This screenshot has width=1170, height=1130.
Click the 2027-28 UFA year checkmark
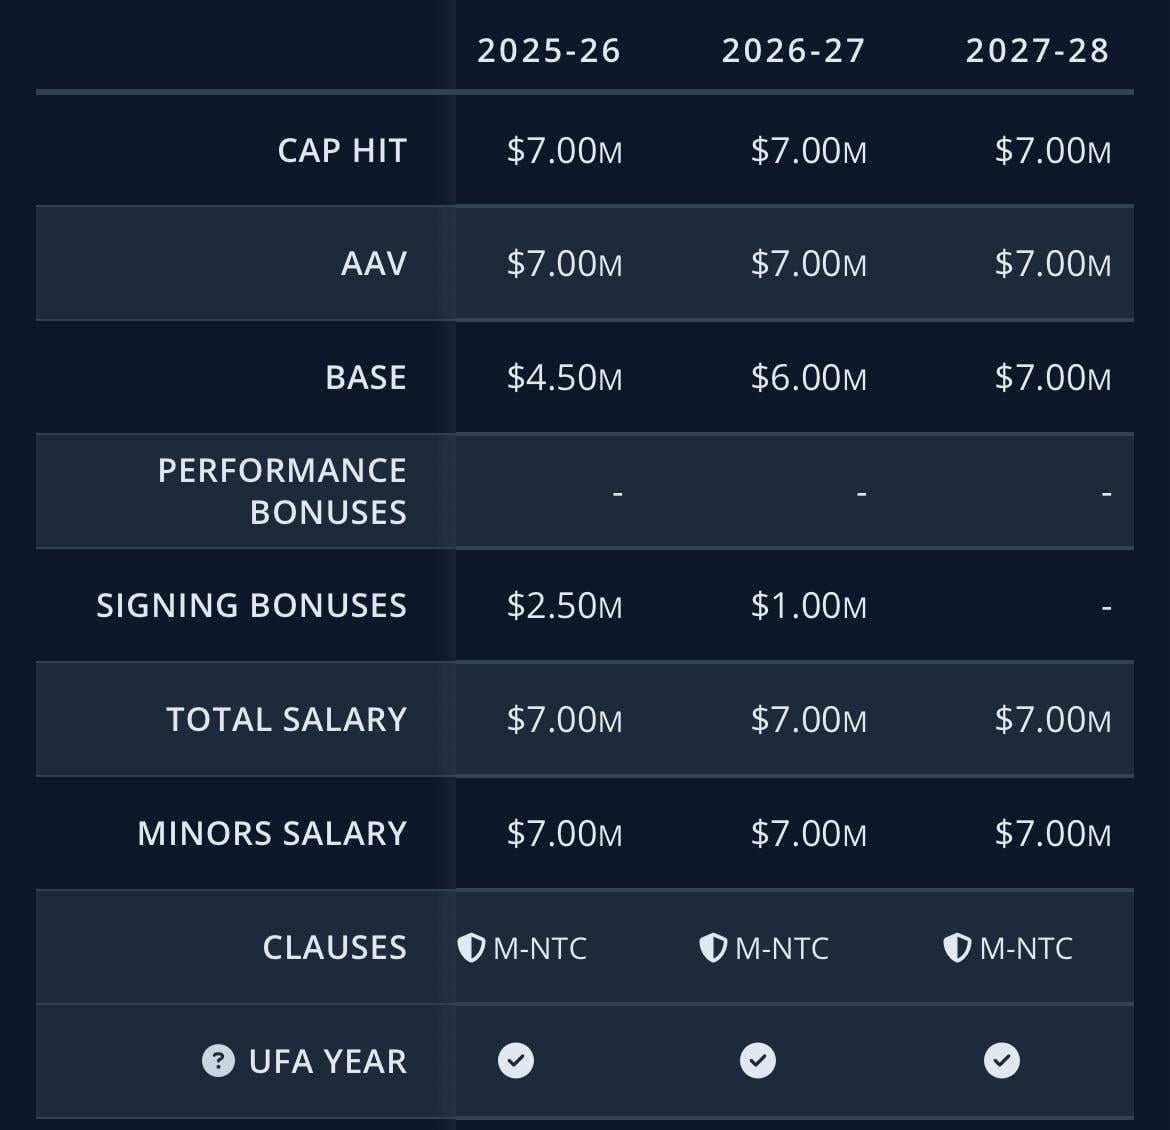coord(1002,1060)
